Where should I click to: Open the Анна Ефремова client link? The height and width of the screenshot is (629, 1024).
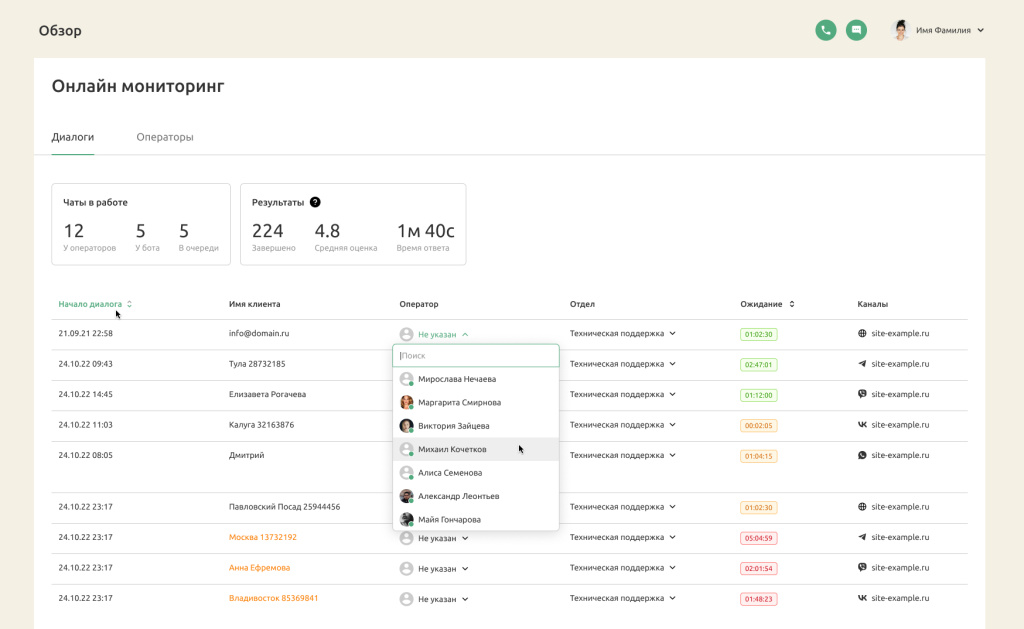coord(259,568)
